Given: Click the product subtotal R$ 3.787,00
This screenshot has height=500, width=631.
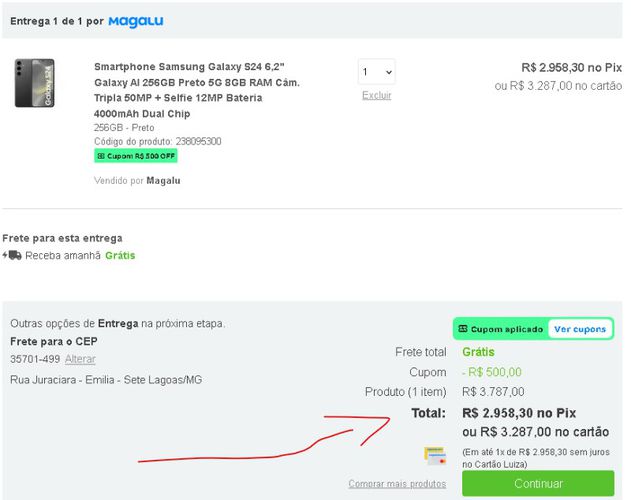Looking at the screenshot, I should [493, 392].
